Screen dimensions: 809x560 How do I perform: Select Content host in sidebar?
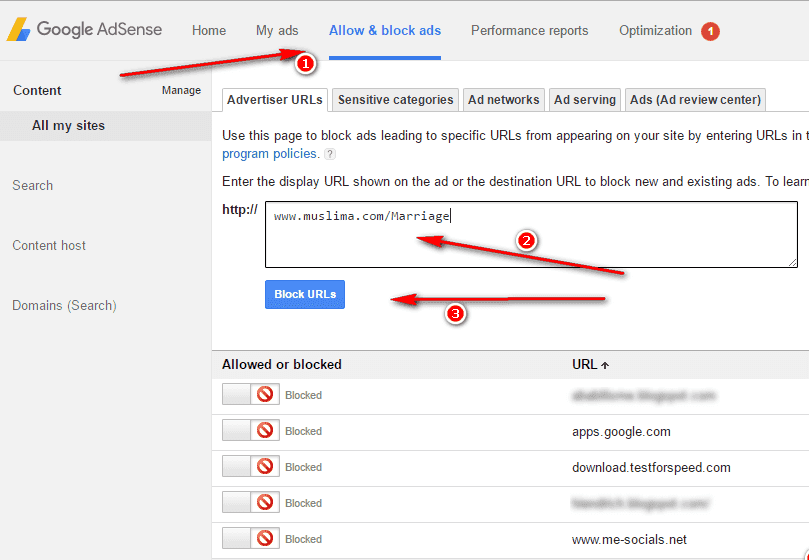[x=49, y=245]
